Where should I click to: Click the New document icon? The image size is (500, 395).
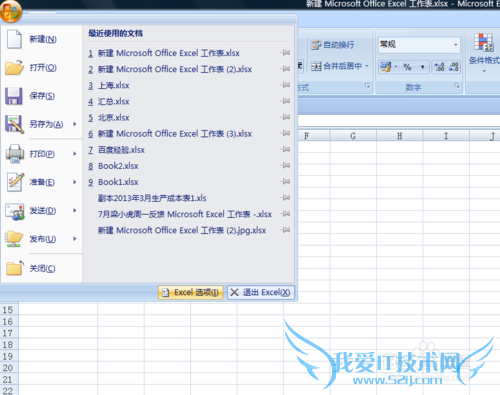pos(14,39)
